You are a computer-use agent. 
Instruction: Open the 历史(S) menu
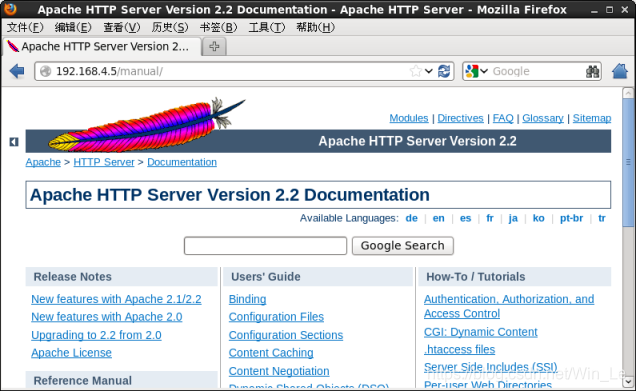tap(170, 27)
